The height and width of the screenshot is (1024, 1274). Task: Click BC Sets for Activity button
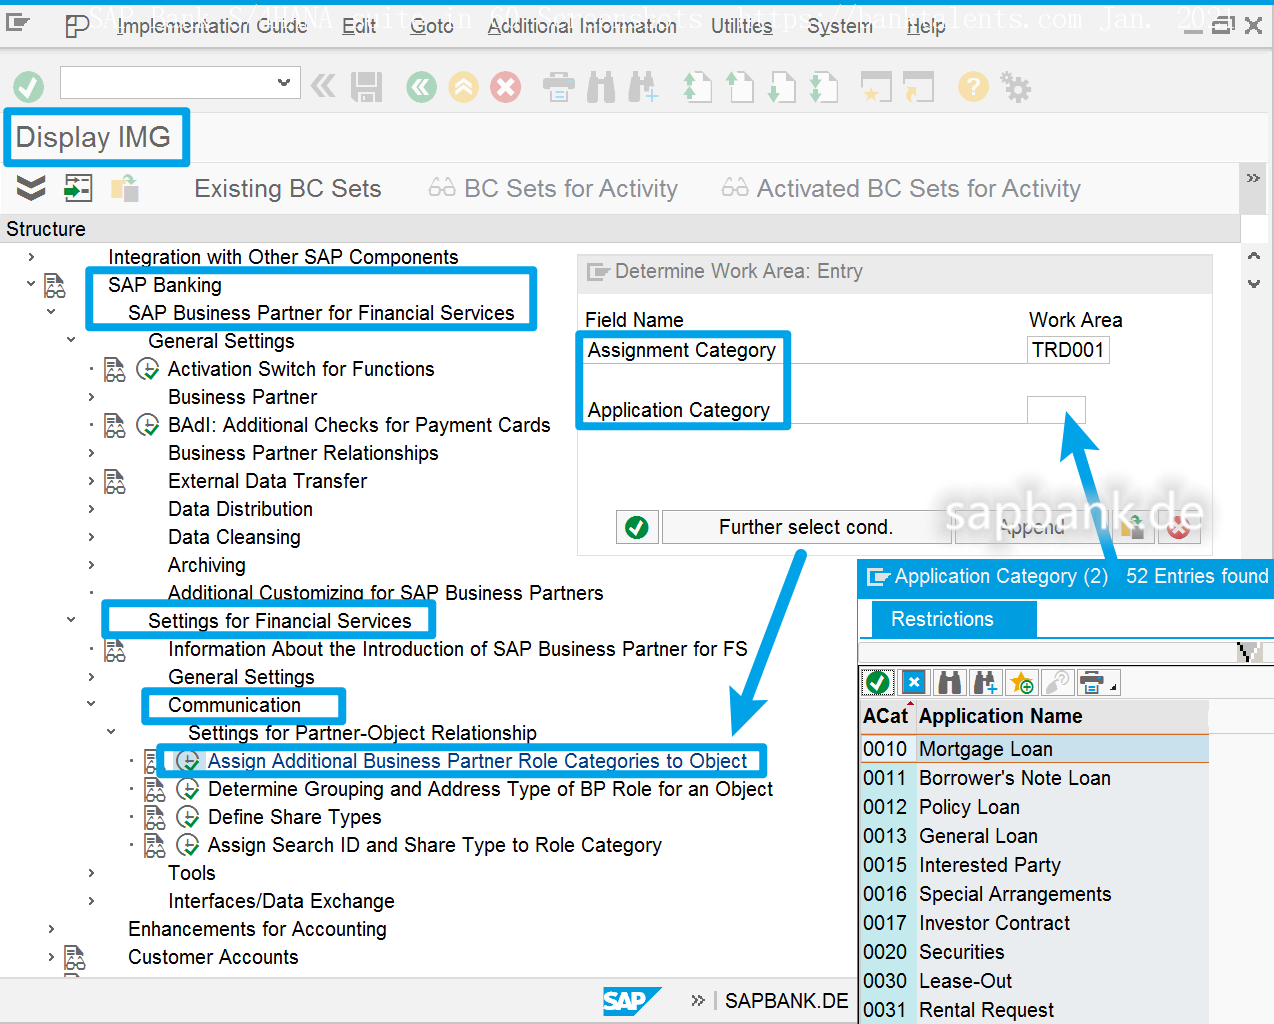(x=553, y=188)
